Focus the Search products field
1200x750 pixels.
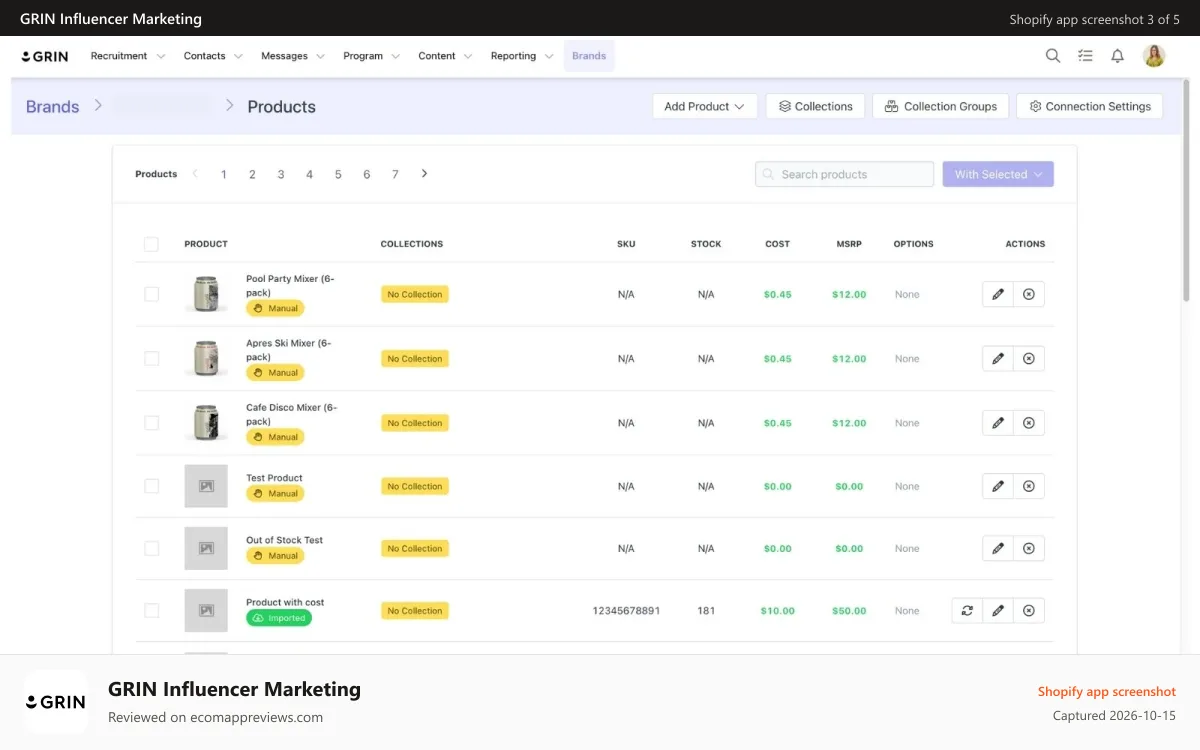(x=844, y=174)
